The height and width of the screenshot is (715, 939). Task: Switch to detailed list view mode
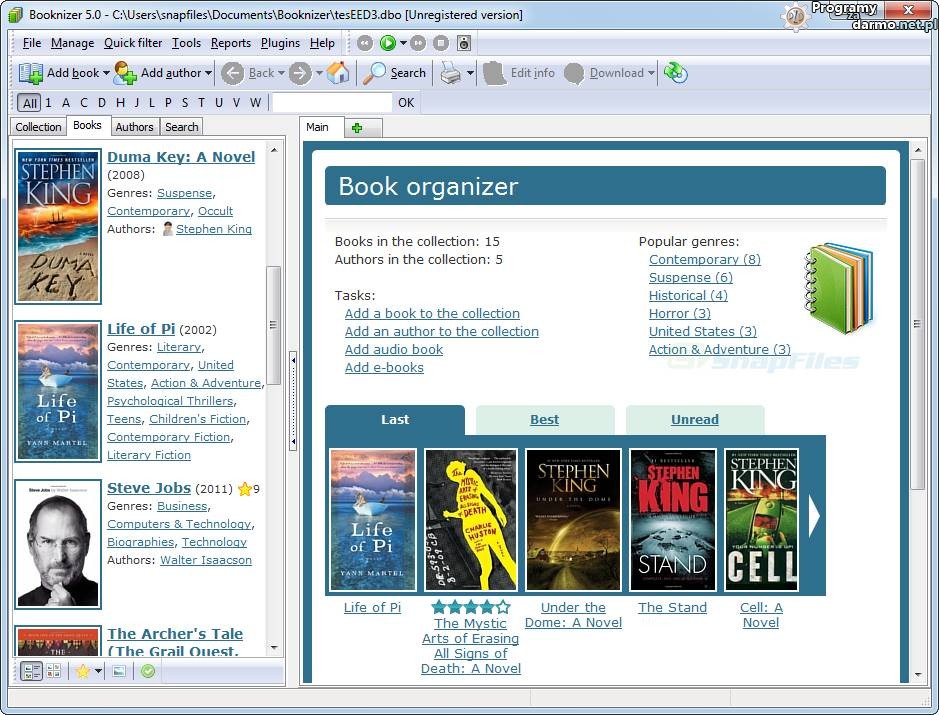pos(30,671)
